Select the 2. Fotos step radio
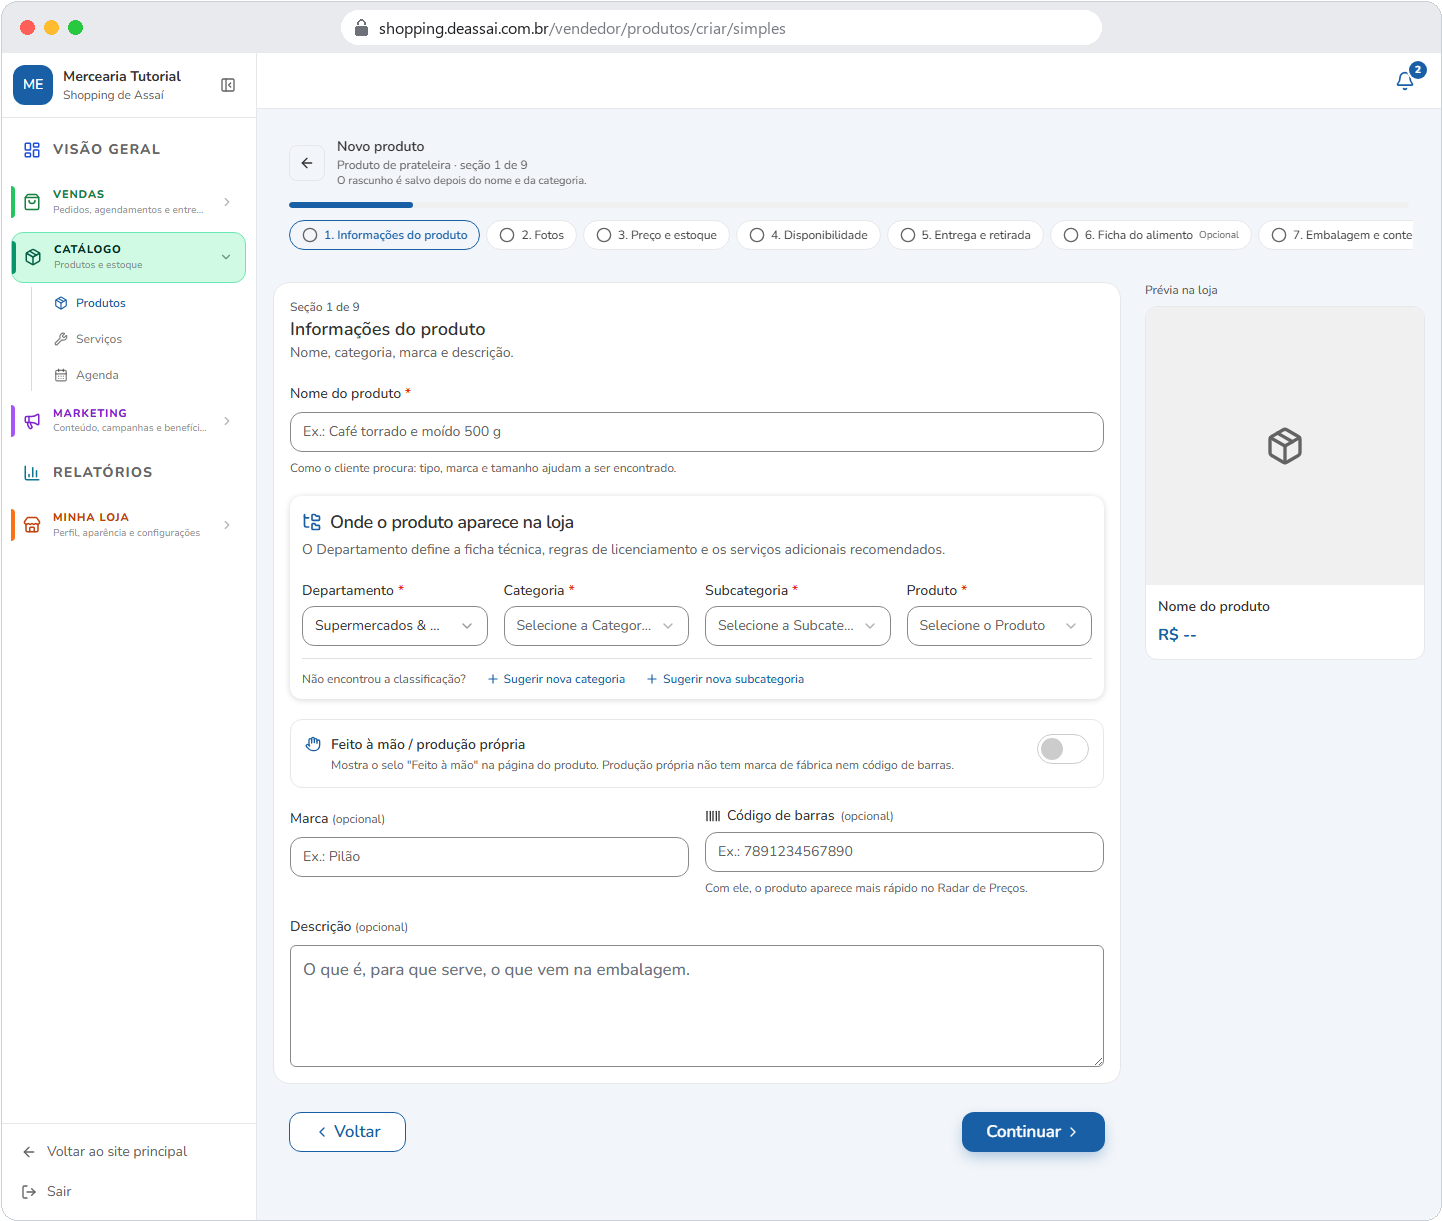 click(507, 235)
